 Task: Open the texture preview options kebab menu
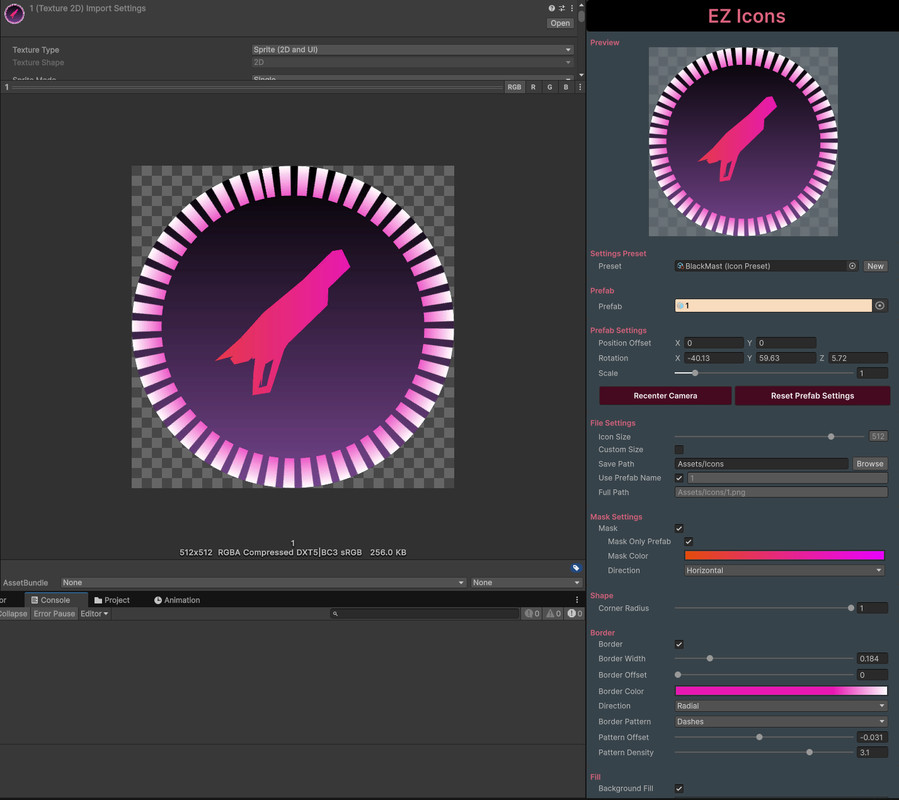tap(578, 87)
